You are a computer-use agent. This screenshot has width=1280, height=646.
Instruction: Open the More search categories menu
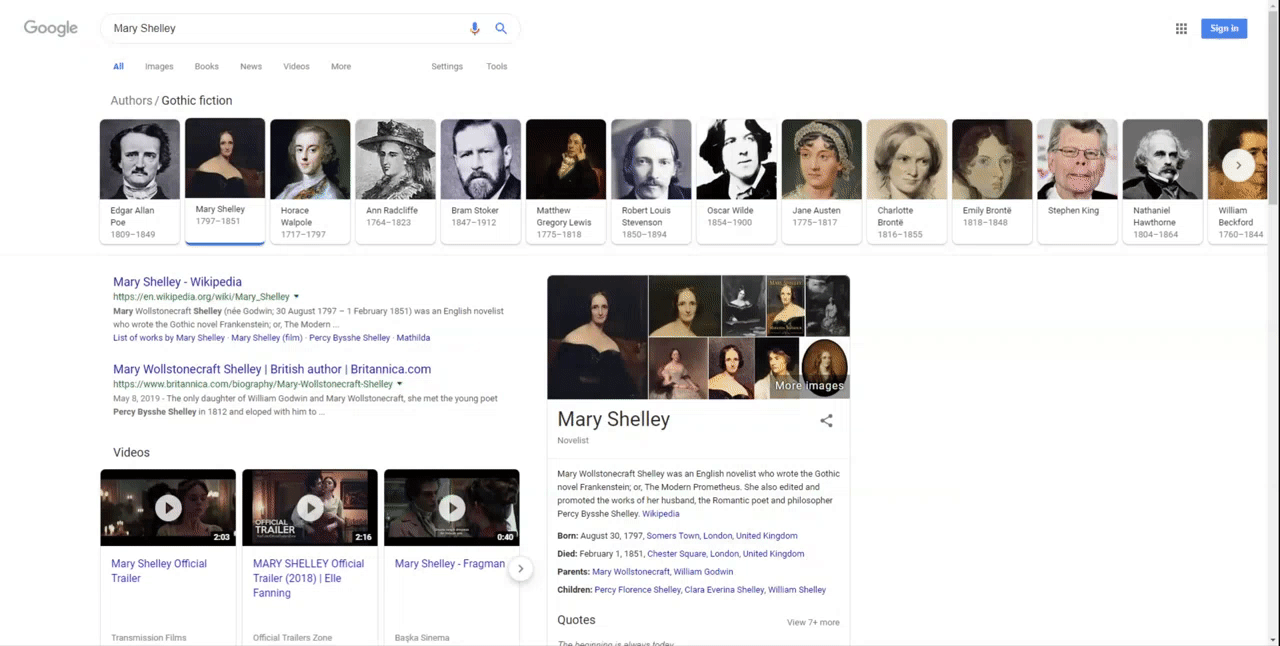(341, 67)
